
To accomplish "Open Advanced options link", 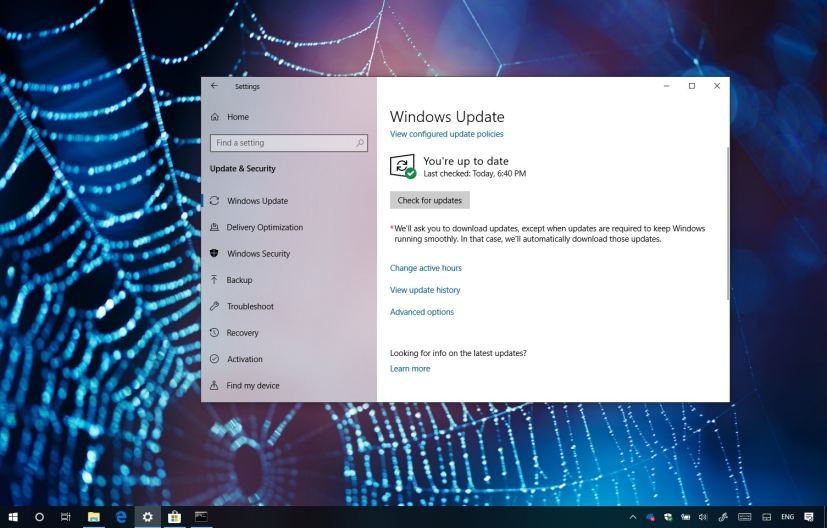I will (x=422, y=312).
